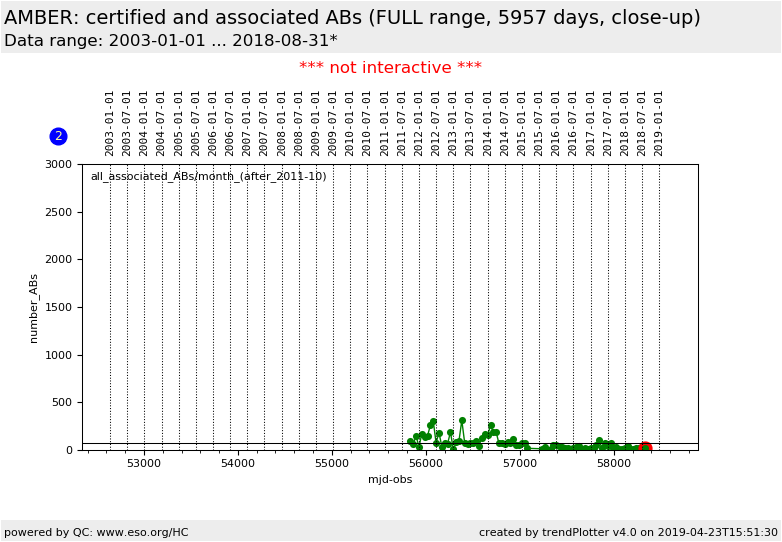Click the Data range 2003-01-01 to 2018-08-31 text

coord(170,41)
